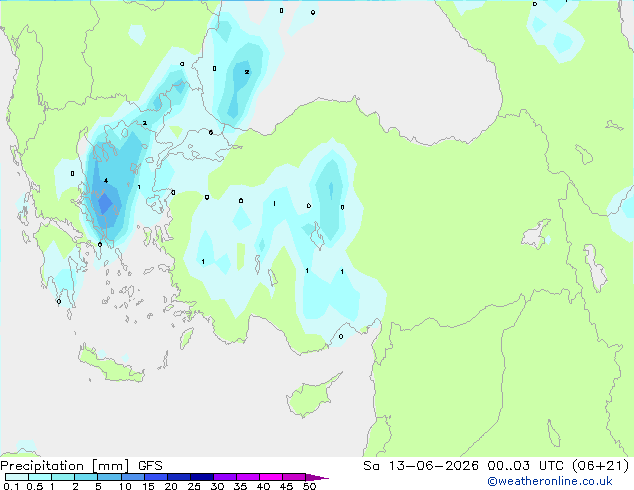Click the legend label "50"
Viewport: 634px width, 490px height.
(309, 486)
